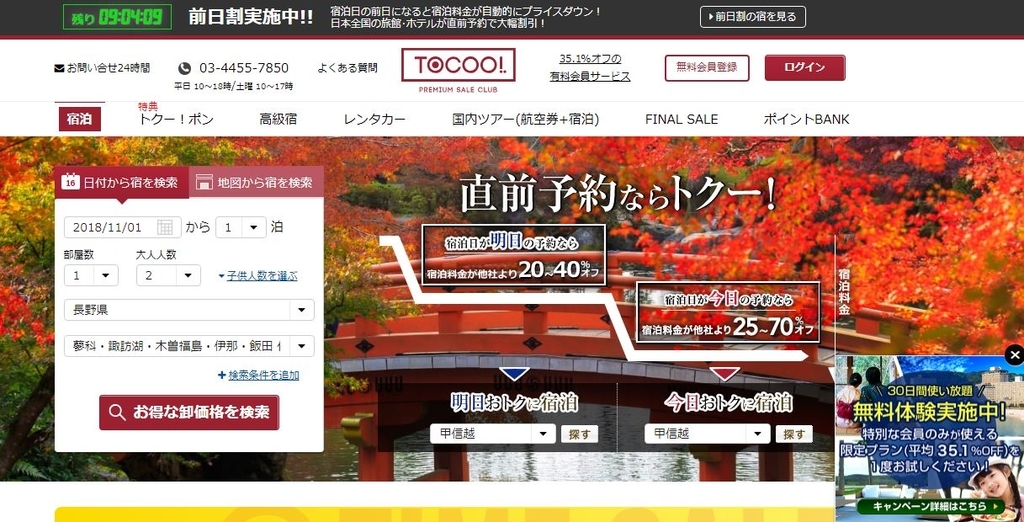
Task: Open the 部屋数 room count dropdown
Action: 91,275
